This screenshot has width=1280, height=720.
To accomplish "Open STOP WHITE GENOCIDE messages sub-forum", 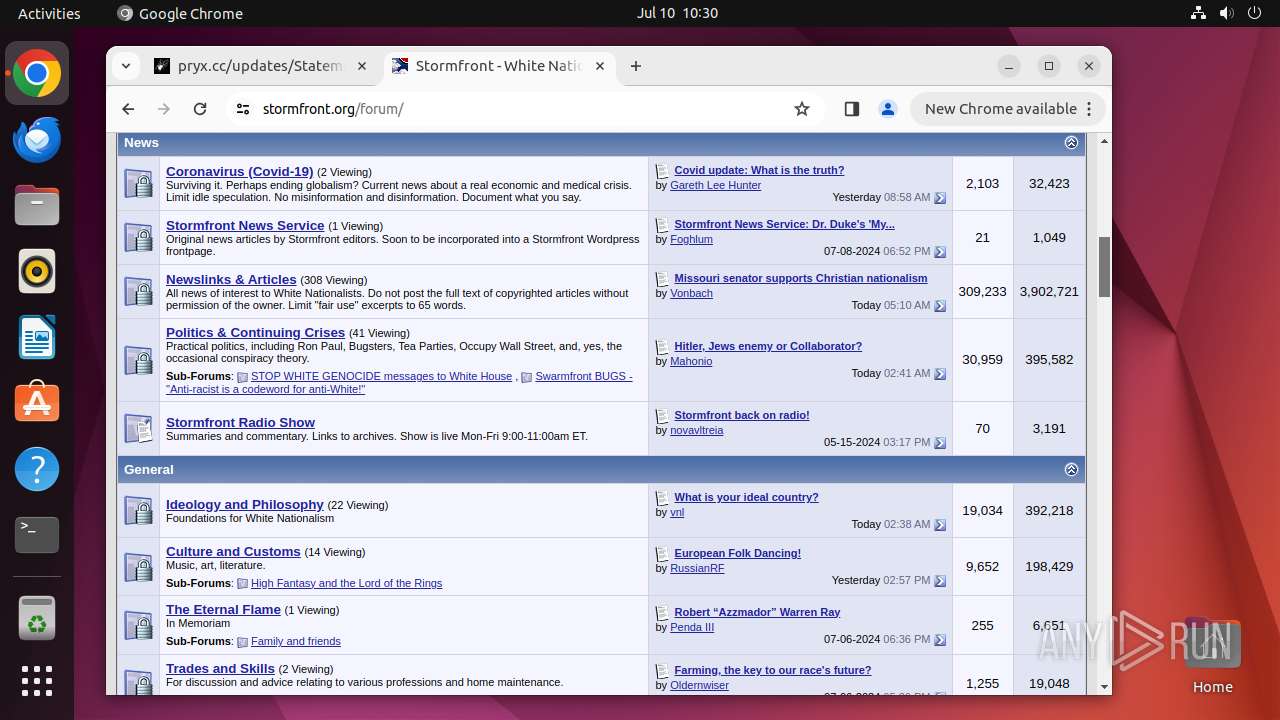I will (x=381, y=376).
